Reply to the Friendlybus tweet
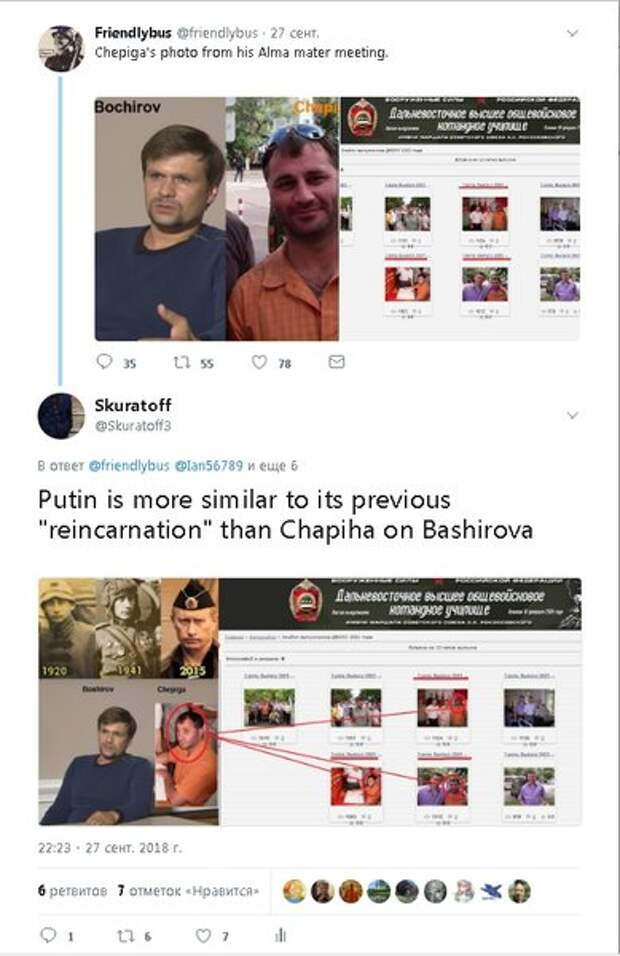This screenshot has width=620, height=956. (x=105, y=362)
